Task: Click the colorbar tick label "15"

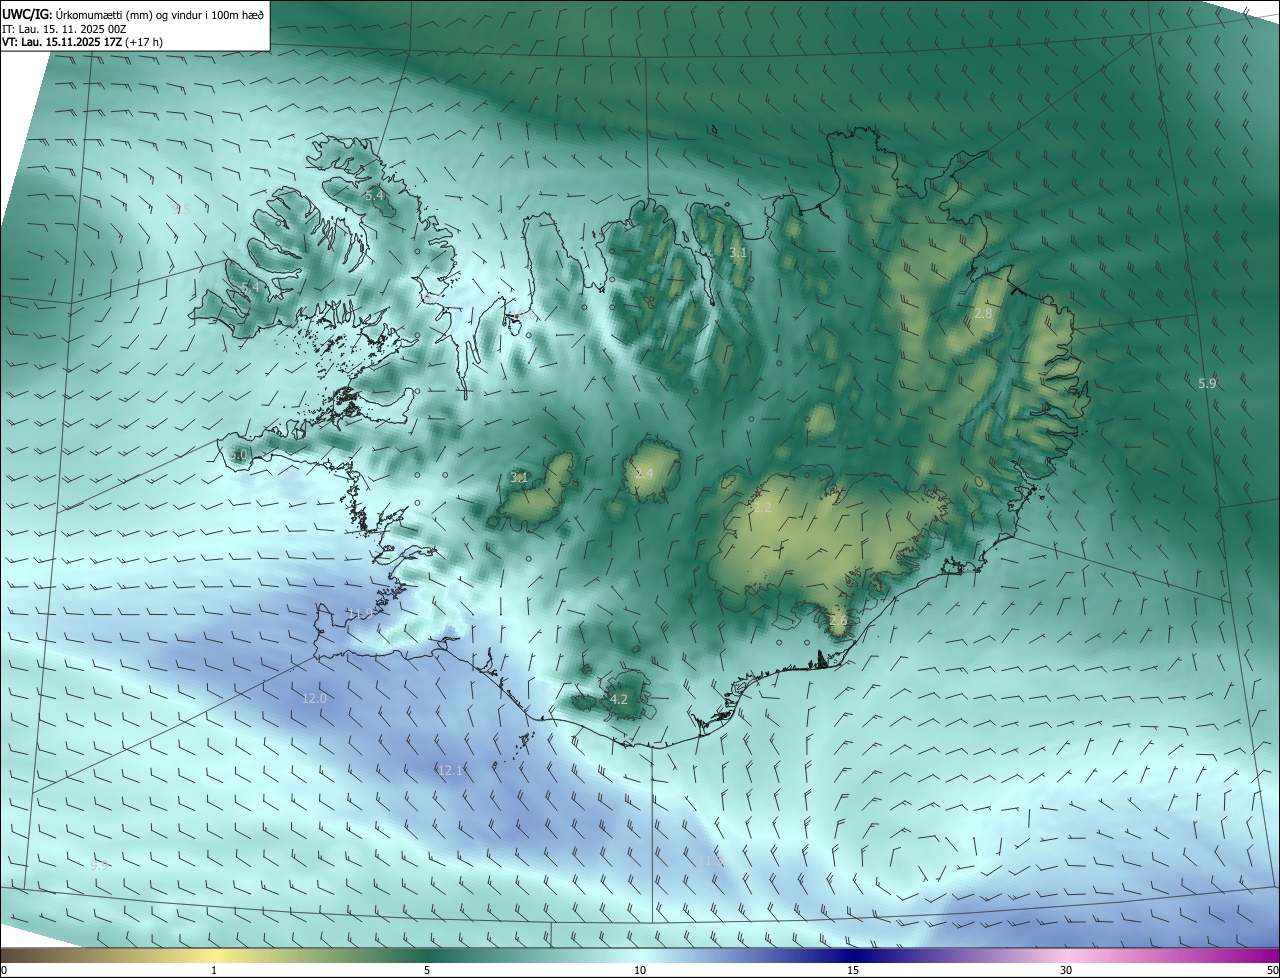Action: point(853,970)
